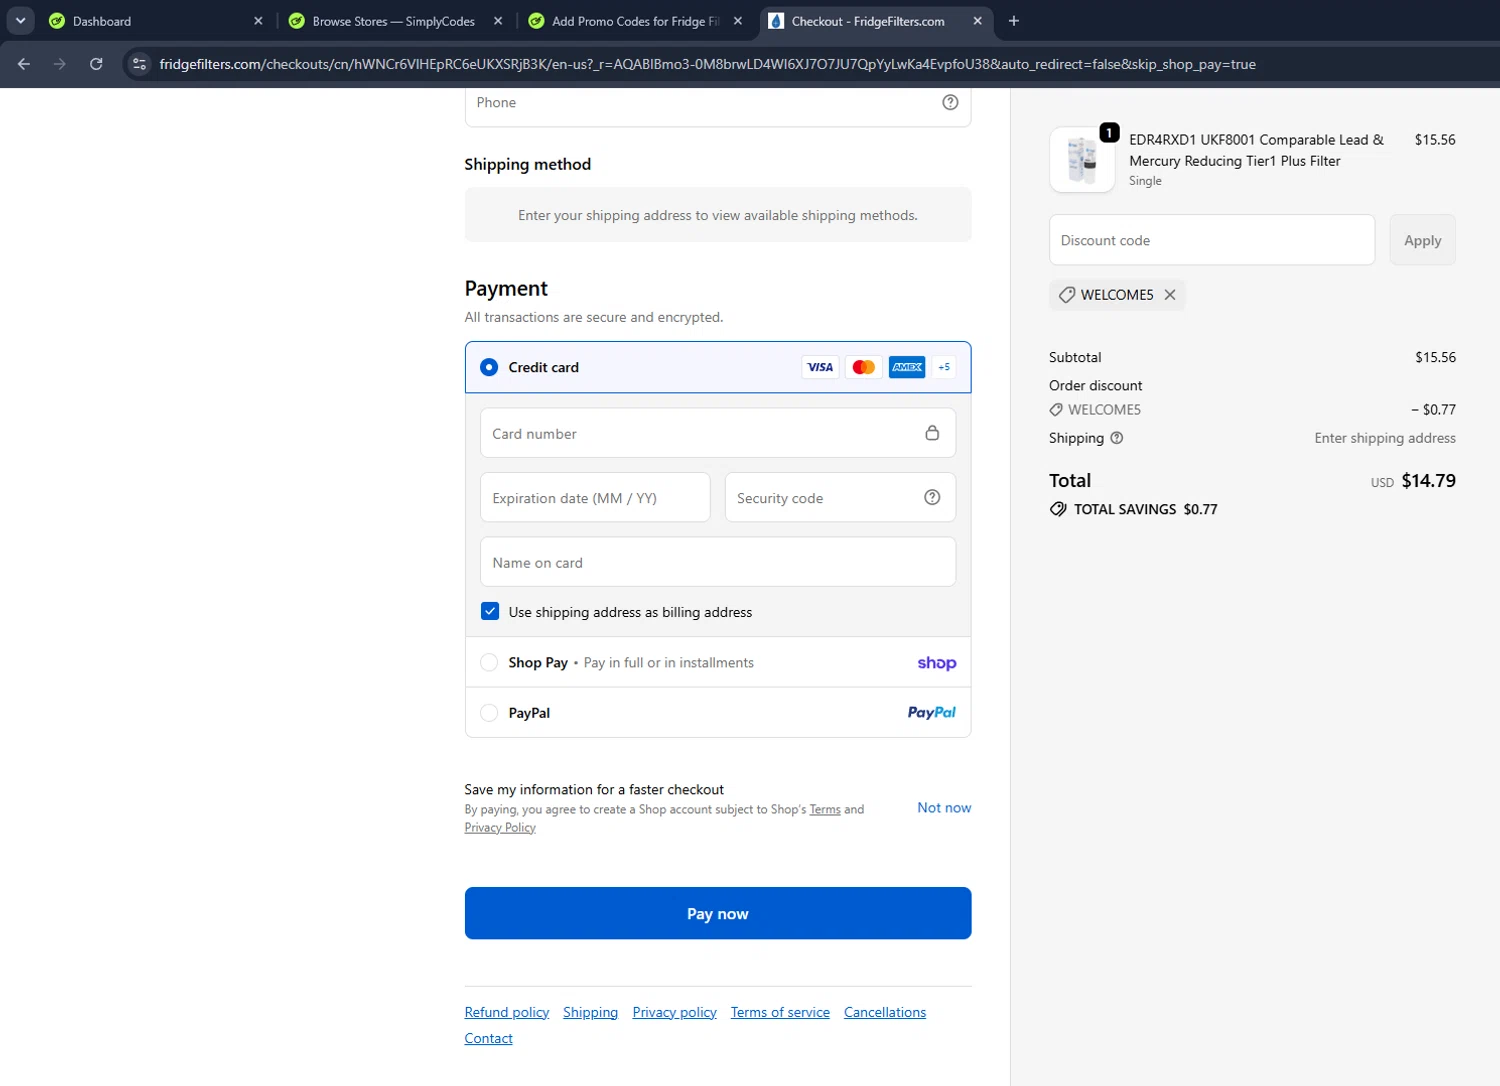Open a new browser tab
Viewport: 1500px width, 1086px height.
(1014, 21)
